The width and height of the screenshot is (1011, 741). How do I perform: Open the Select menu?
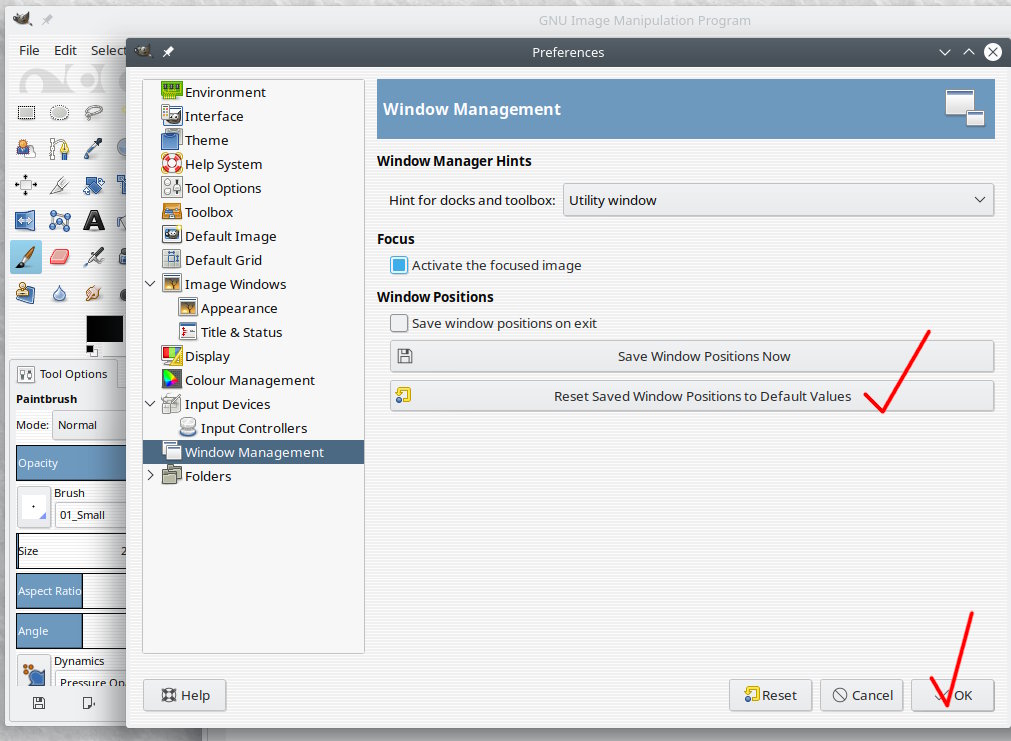pyautogui.click(x=108, y=50)
